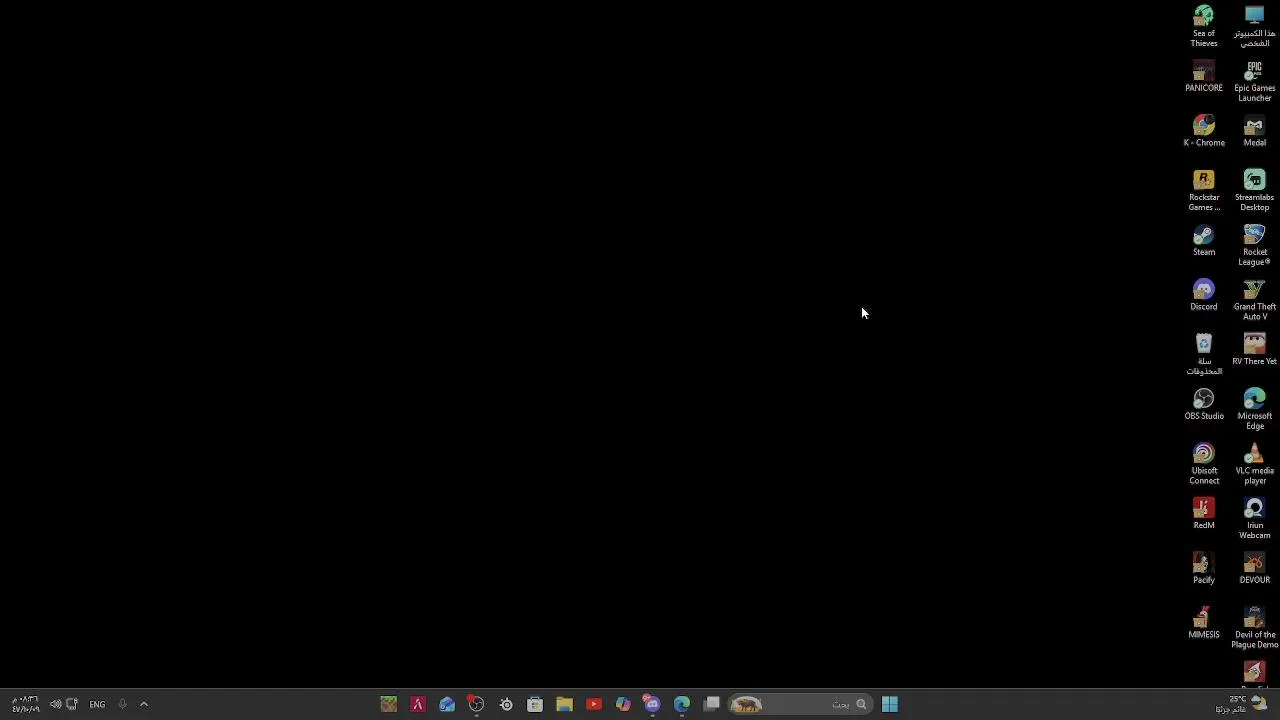Viewport: 1280px width, 720px height.
Task: Select VLC media player desktop icon
Action: coord(1254,464)
